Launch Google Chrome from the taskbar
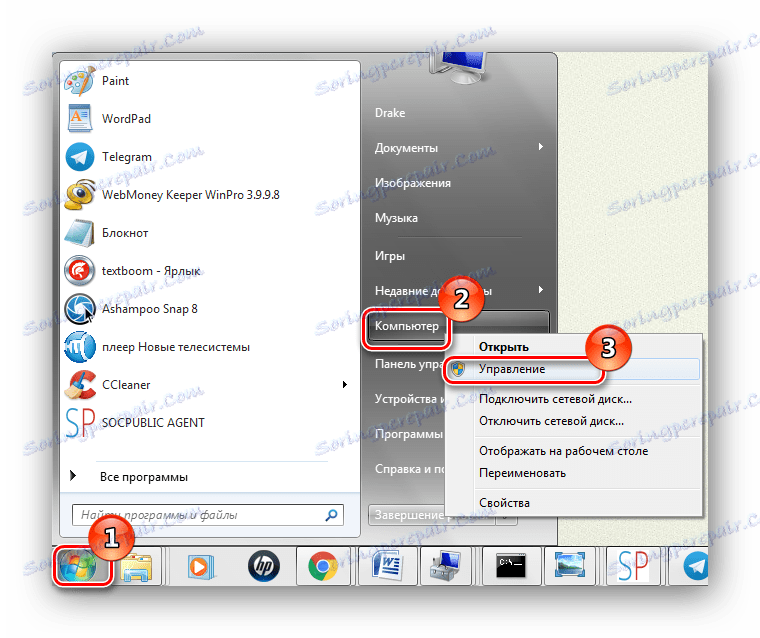Screen dimensions: 760x638 (x=323, y=566)
